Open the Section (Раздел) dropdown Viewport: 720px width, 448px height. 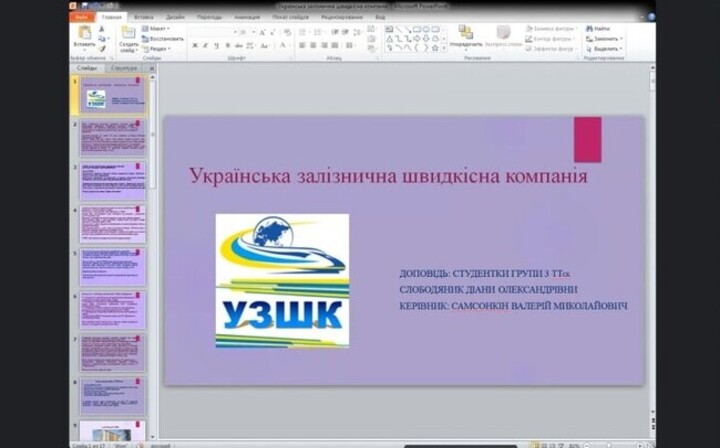(x=157, y=49)
